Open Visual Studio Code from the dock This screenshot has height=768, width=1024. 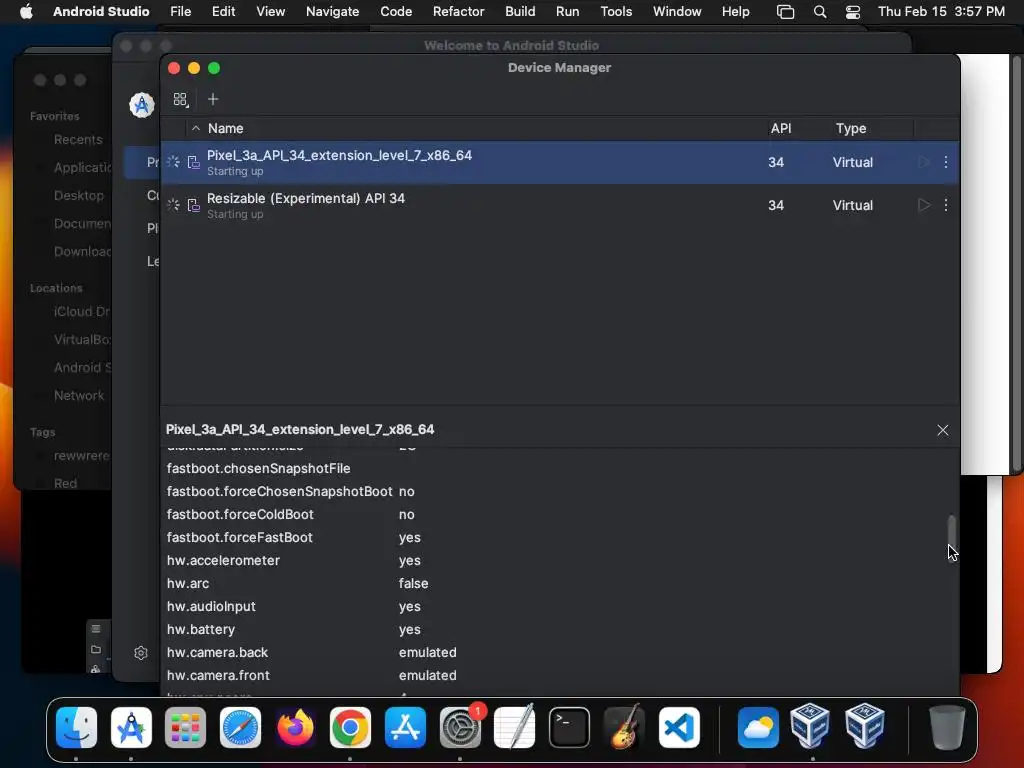click(x=679, y=728)
